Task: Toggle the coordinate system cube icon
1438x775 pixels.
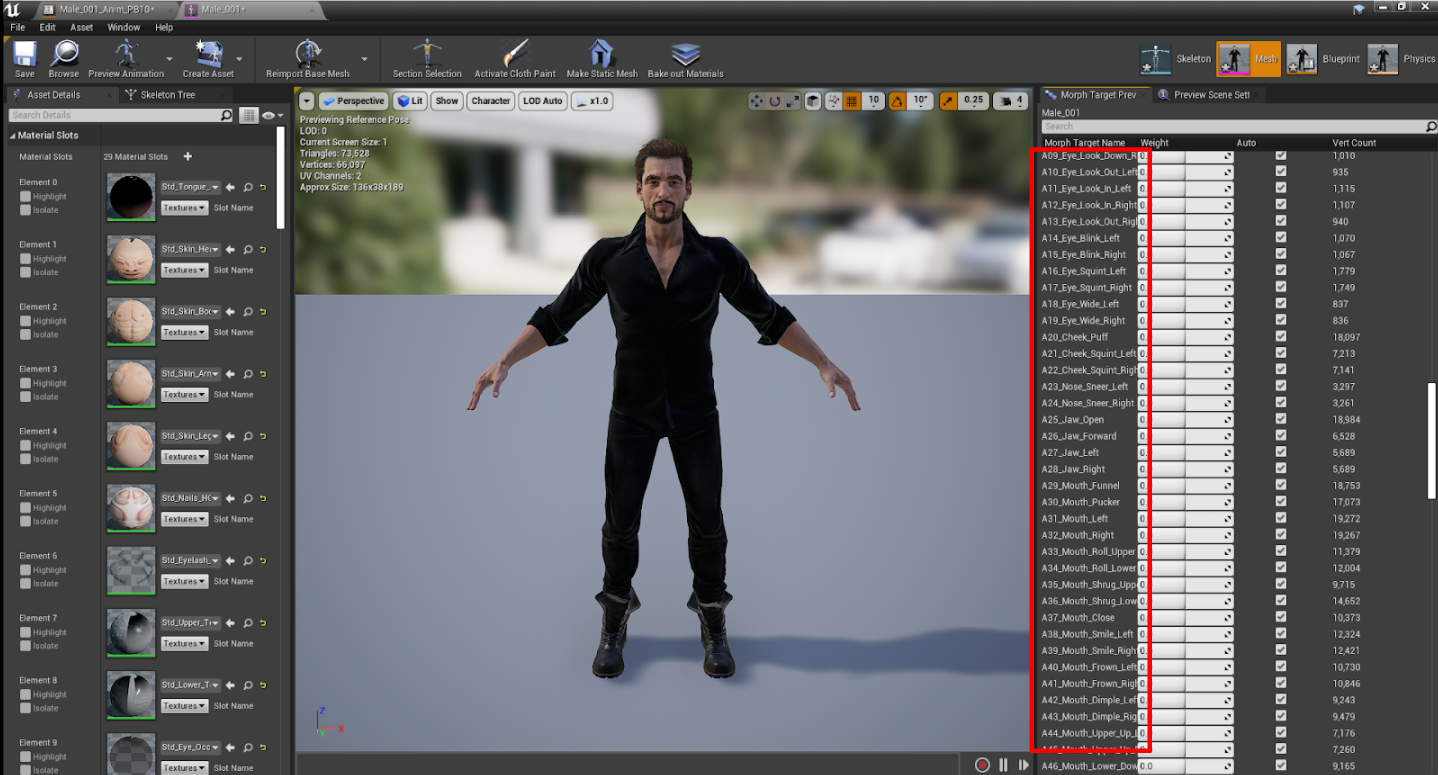Action: pyautogui.click(x=814, y=101)
